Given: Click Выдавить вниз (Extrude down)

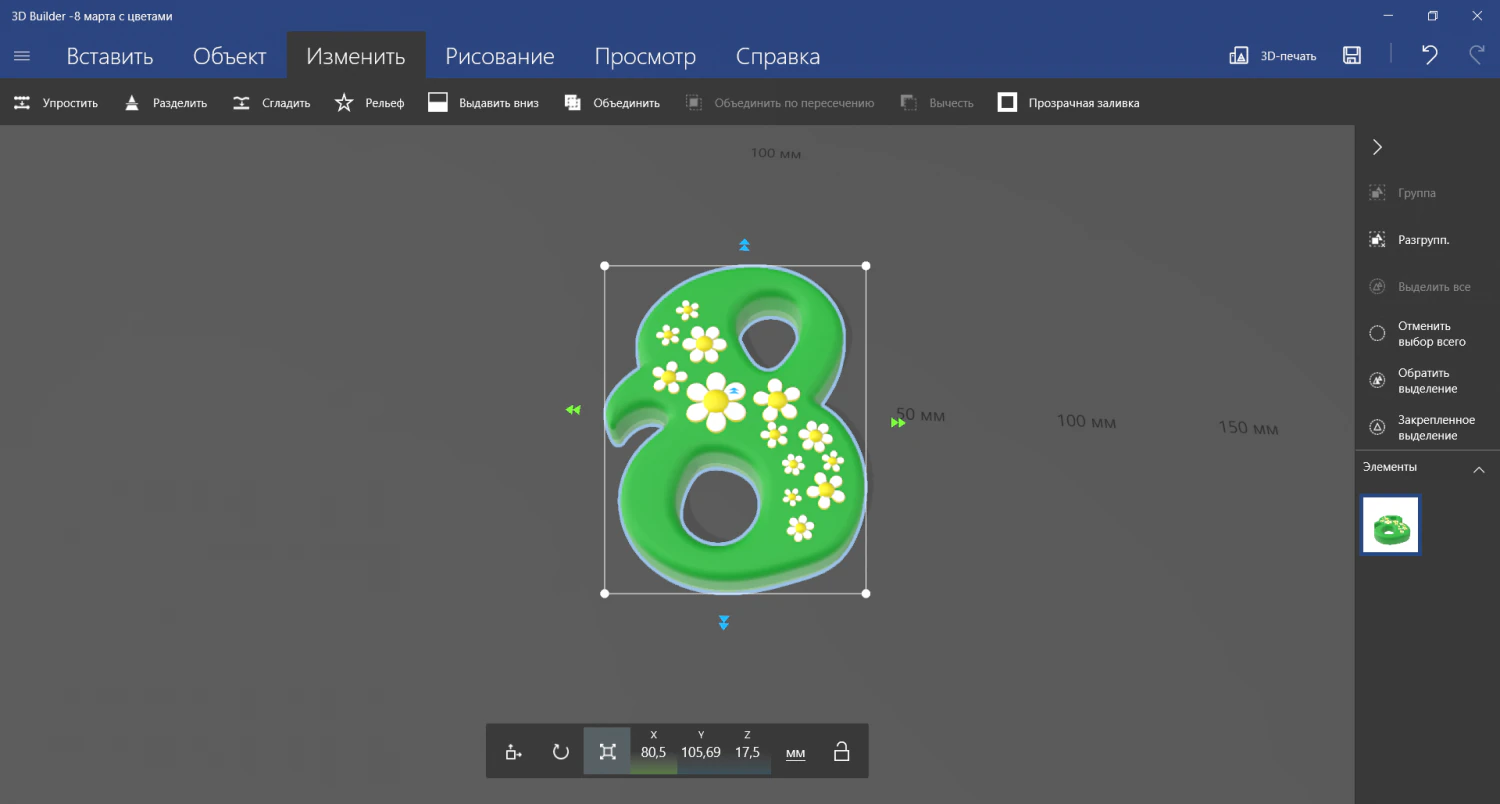Looking at the screenshot, I should [483, 103].
